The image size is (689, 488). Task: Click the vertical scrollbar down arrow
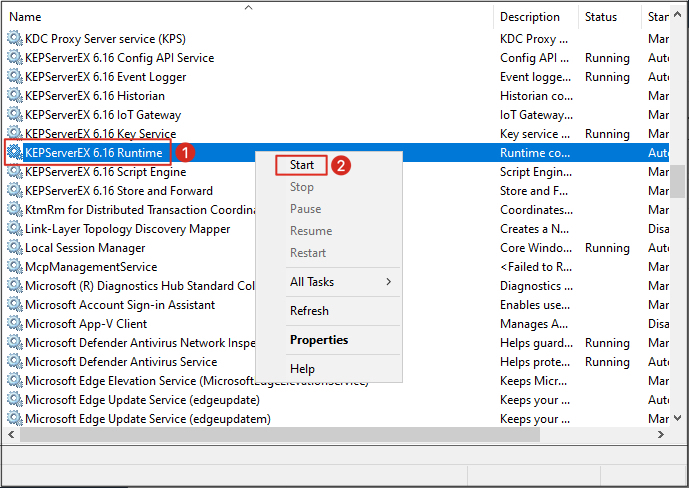678,418
